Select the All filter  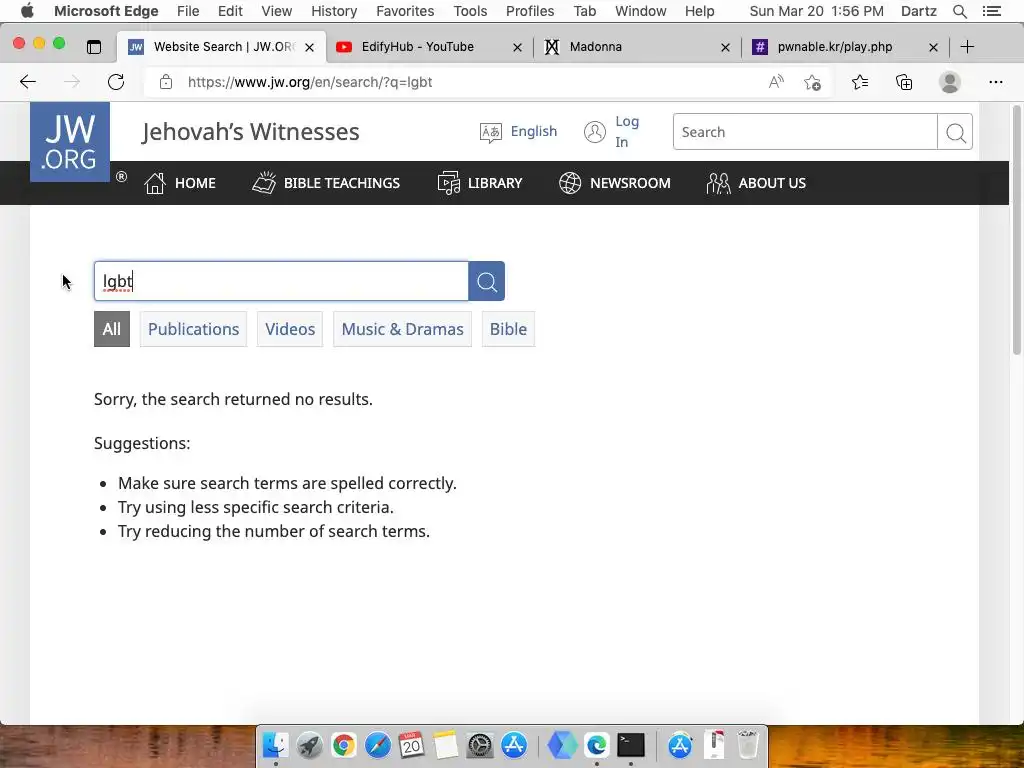112,329
